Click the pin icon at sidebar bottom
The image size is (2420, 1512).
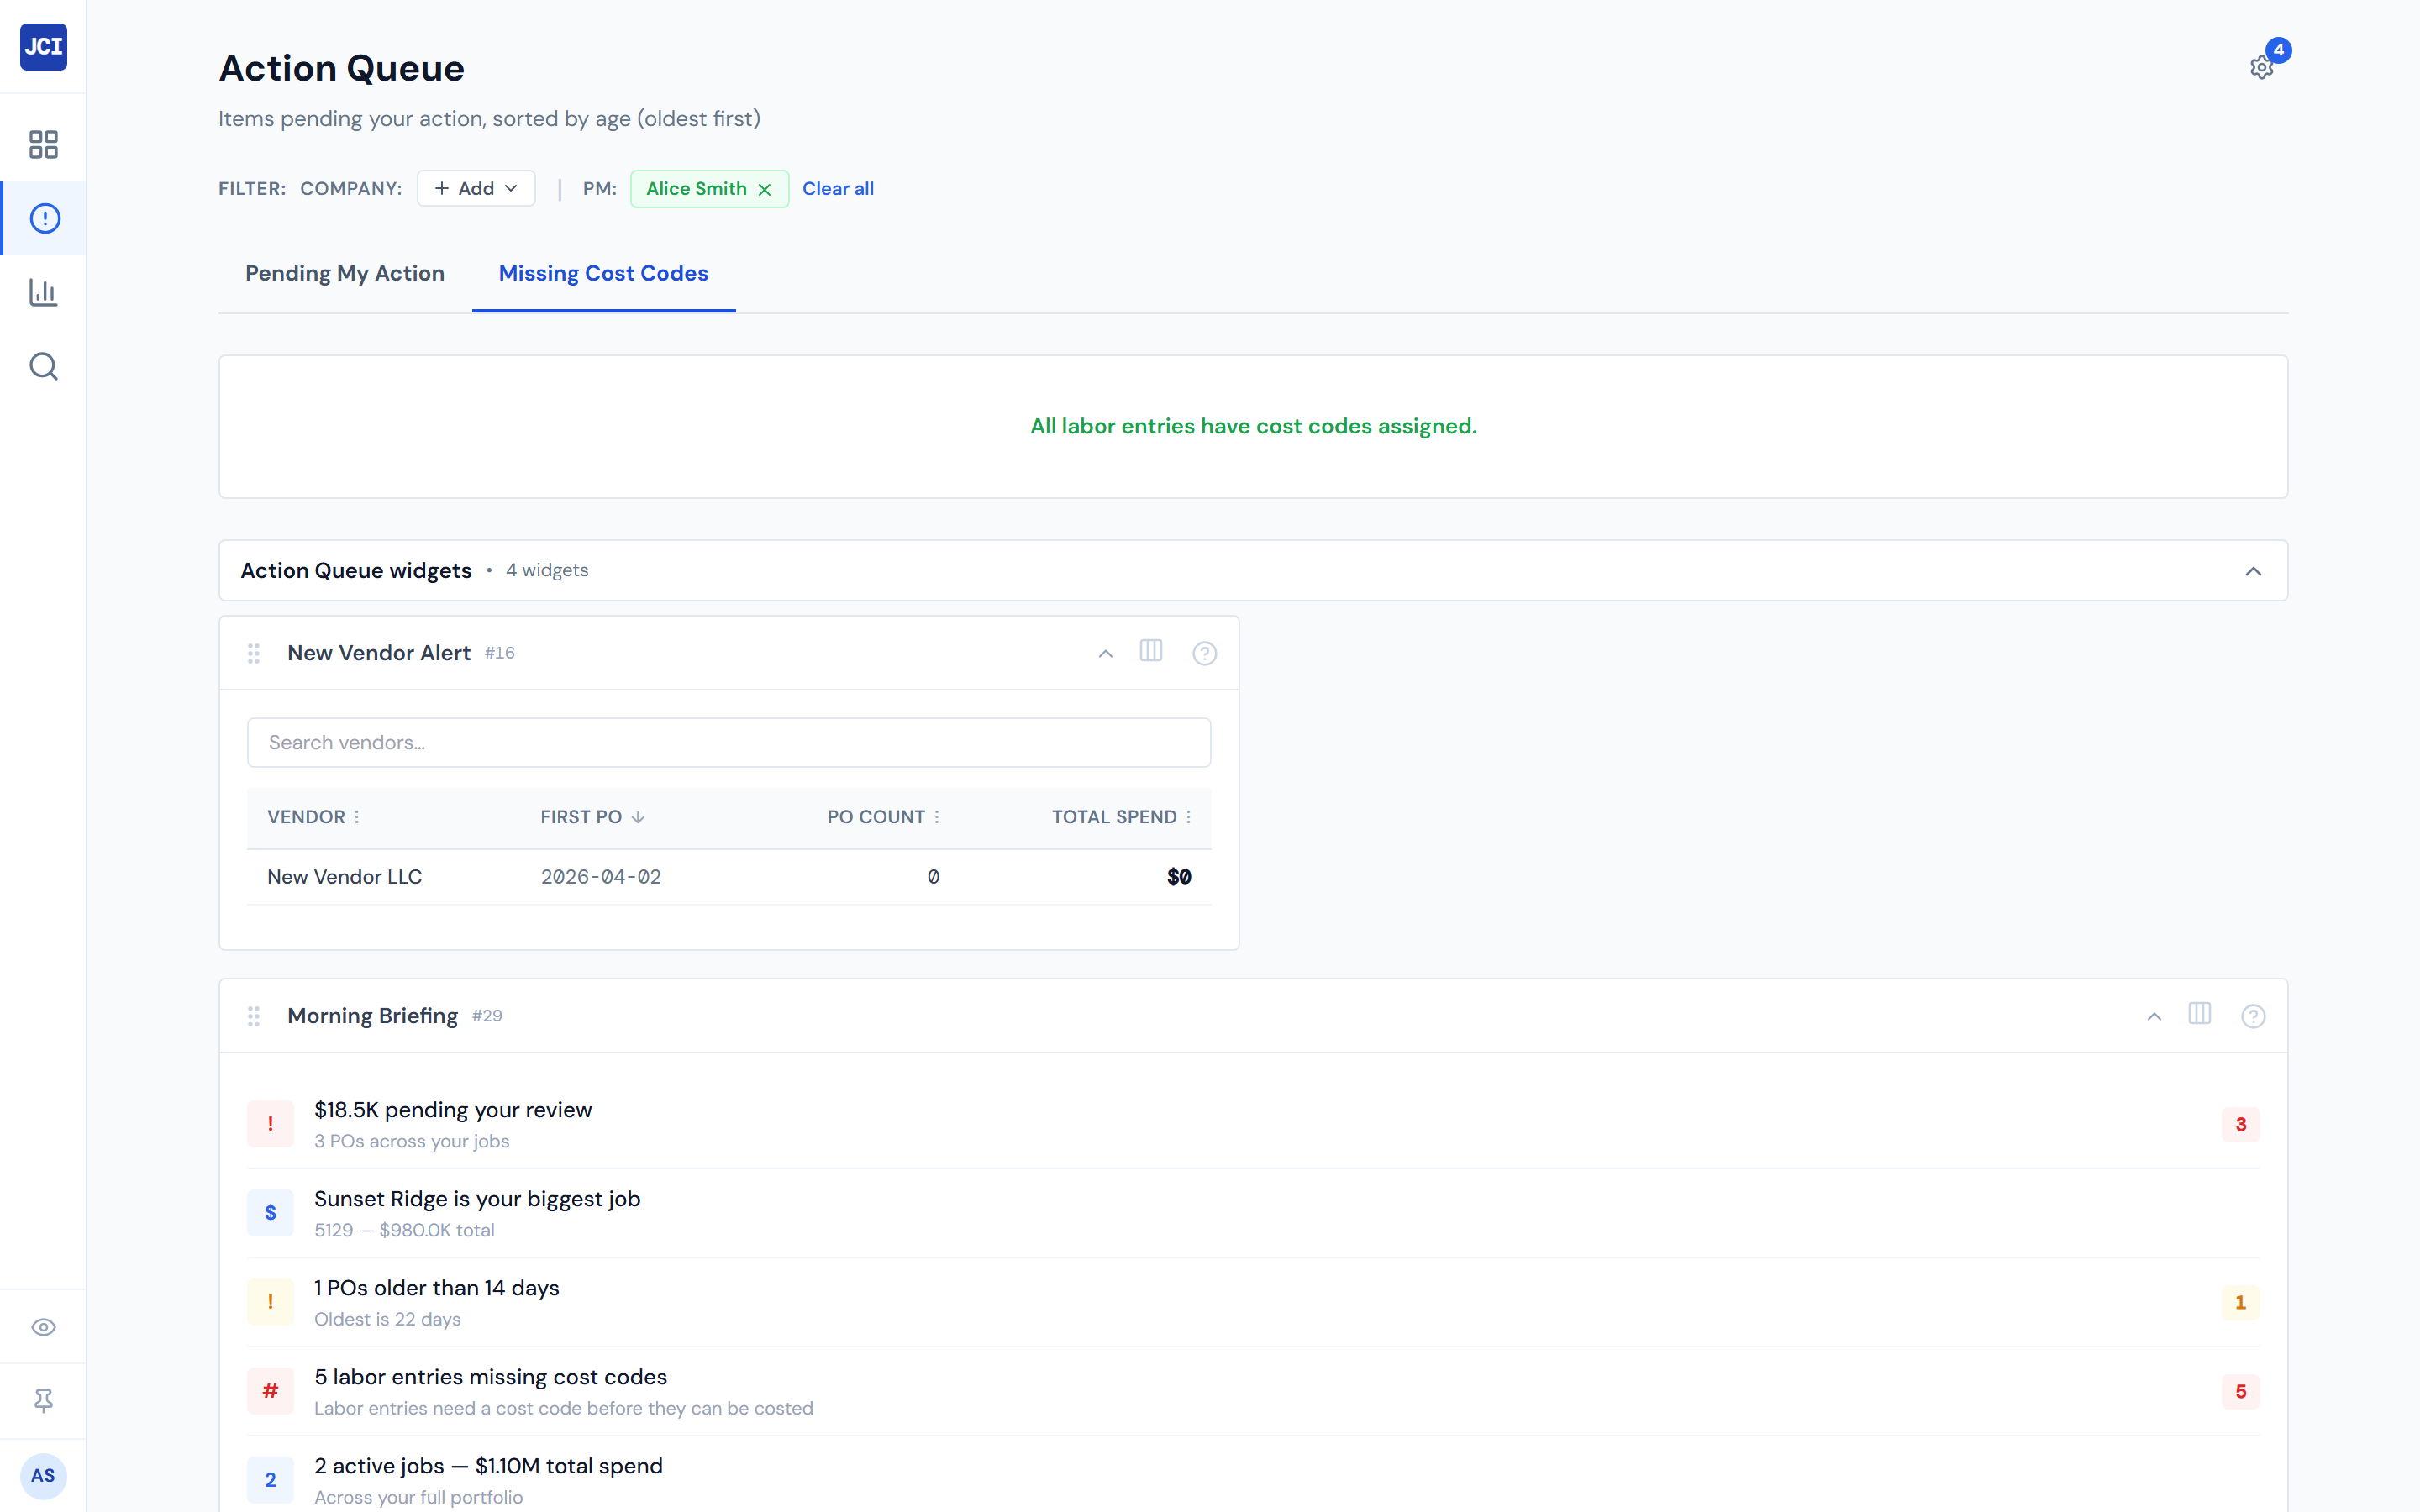pos(43,1400)
